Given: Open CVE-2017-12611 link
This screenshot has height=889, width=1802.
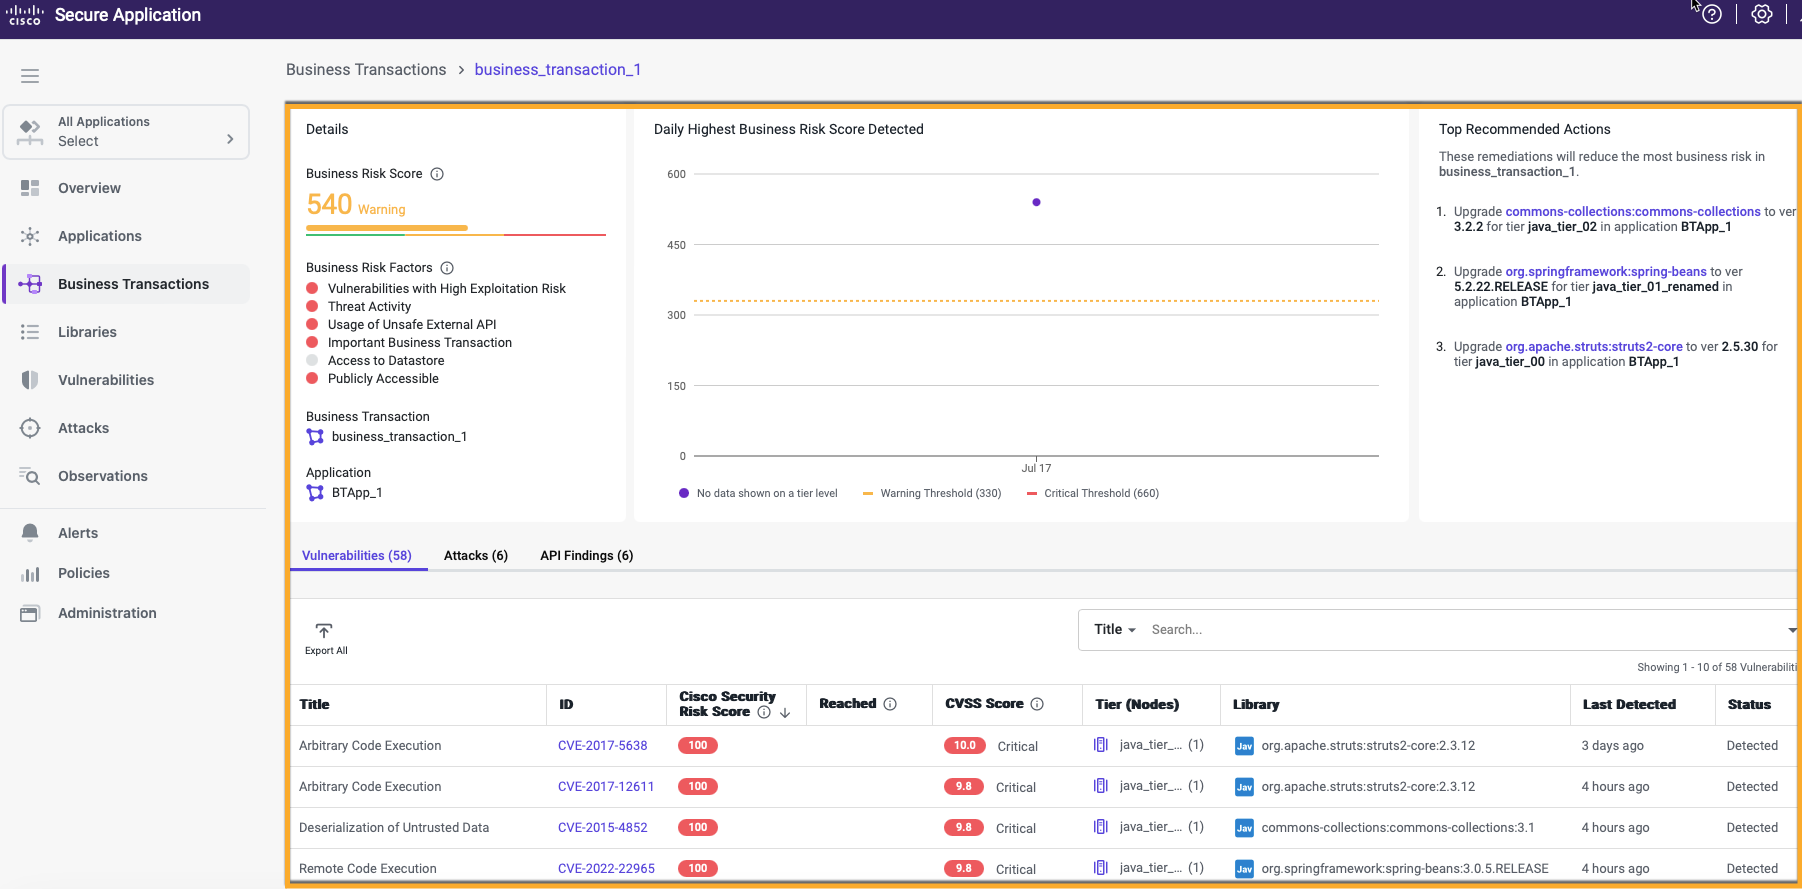Looking at the screenshot, I should tap(606, 787).
